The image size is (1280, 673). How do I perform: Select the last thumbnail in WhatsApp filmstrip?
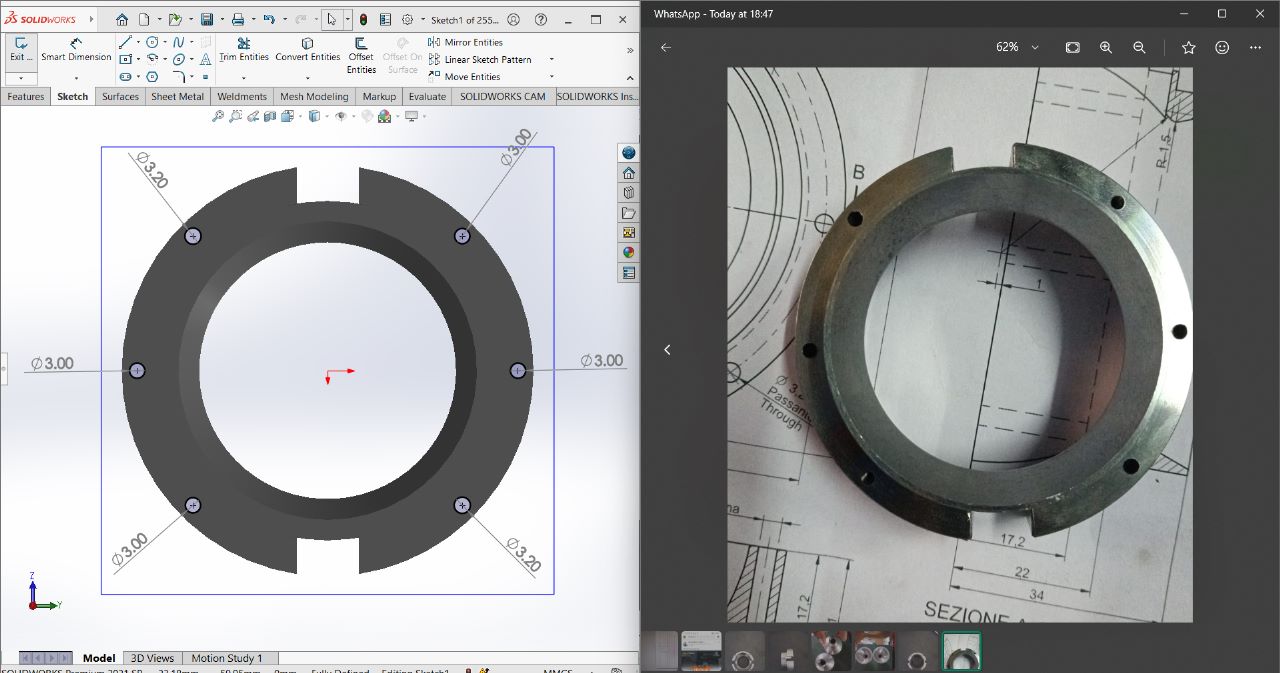(960, 651)
